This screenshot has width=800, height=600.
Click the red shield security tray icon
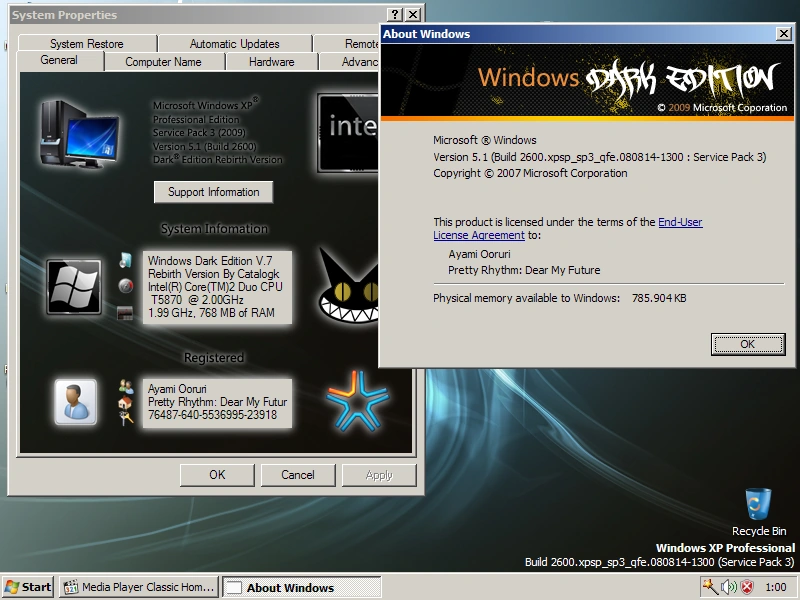coord(747,587)
